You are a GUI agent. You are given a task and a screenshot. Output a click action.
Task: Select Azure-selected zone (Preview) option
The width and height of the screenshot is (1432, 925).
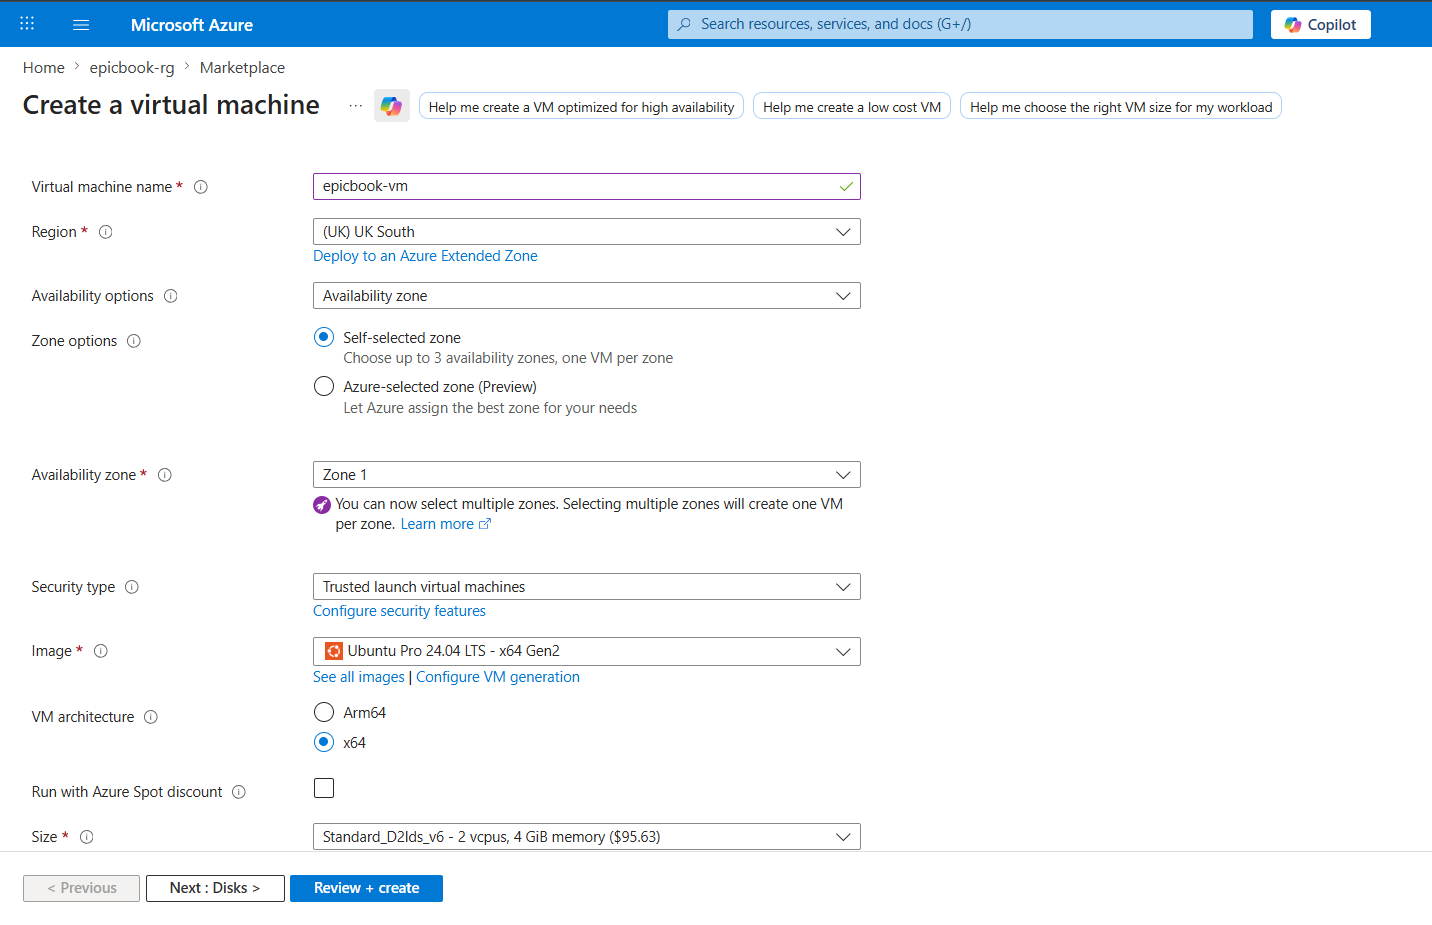point(324,386)
